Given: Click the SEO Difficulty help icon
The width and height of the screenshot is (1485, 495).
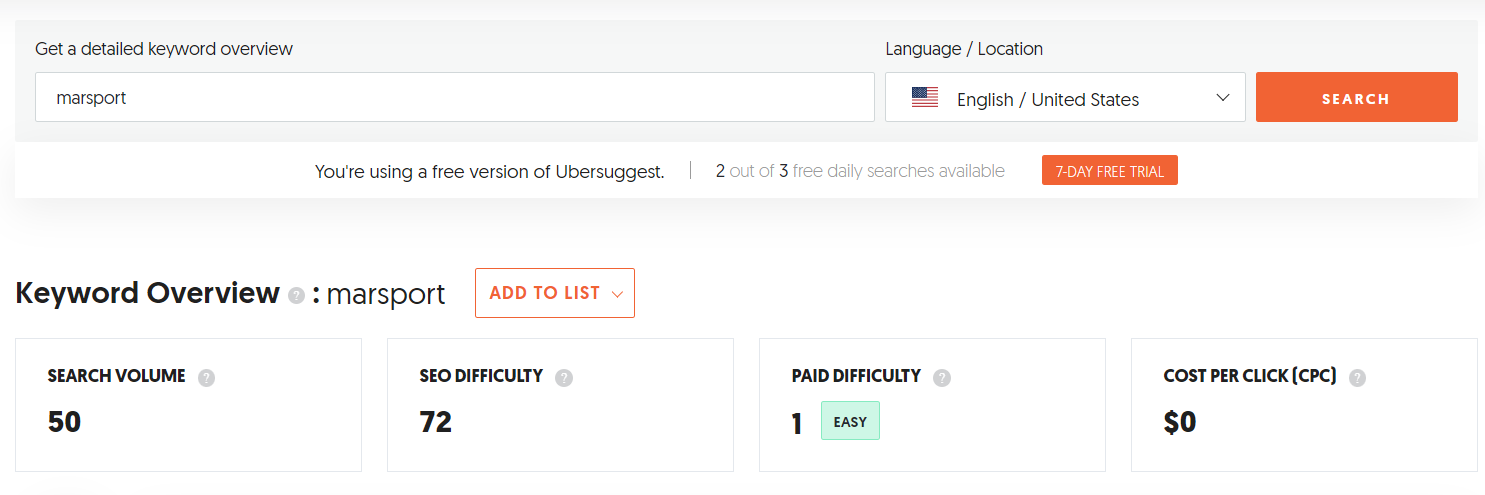Looking at the screenshot, I should [564, 378].
